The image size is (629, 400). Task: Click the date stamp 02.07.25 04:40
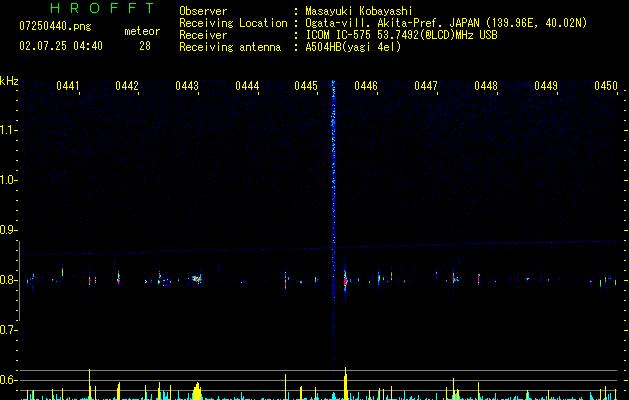tap(61, 46)
